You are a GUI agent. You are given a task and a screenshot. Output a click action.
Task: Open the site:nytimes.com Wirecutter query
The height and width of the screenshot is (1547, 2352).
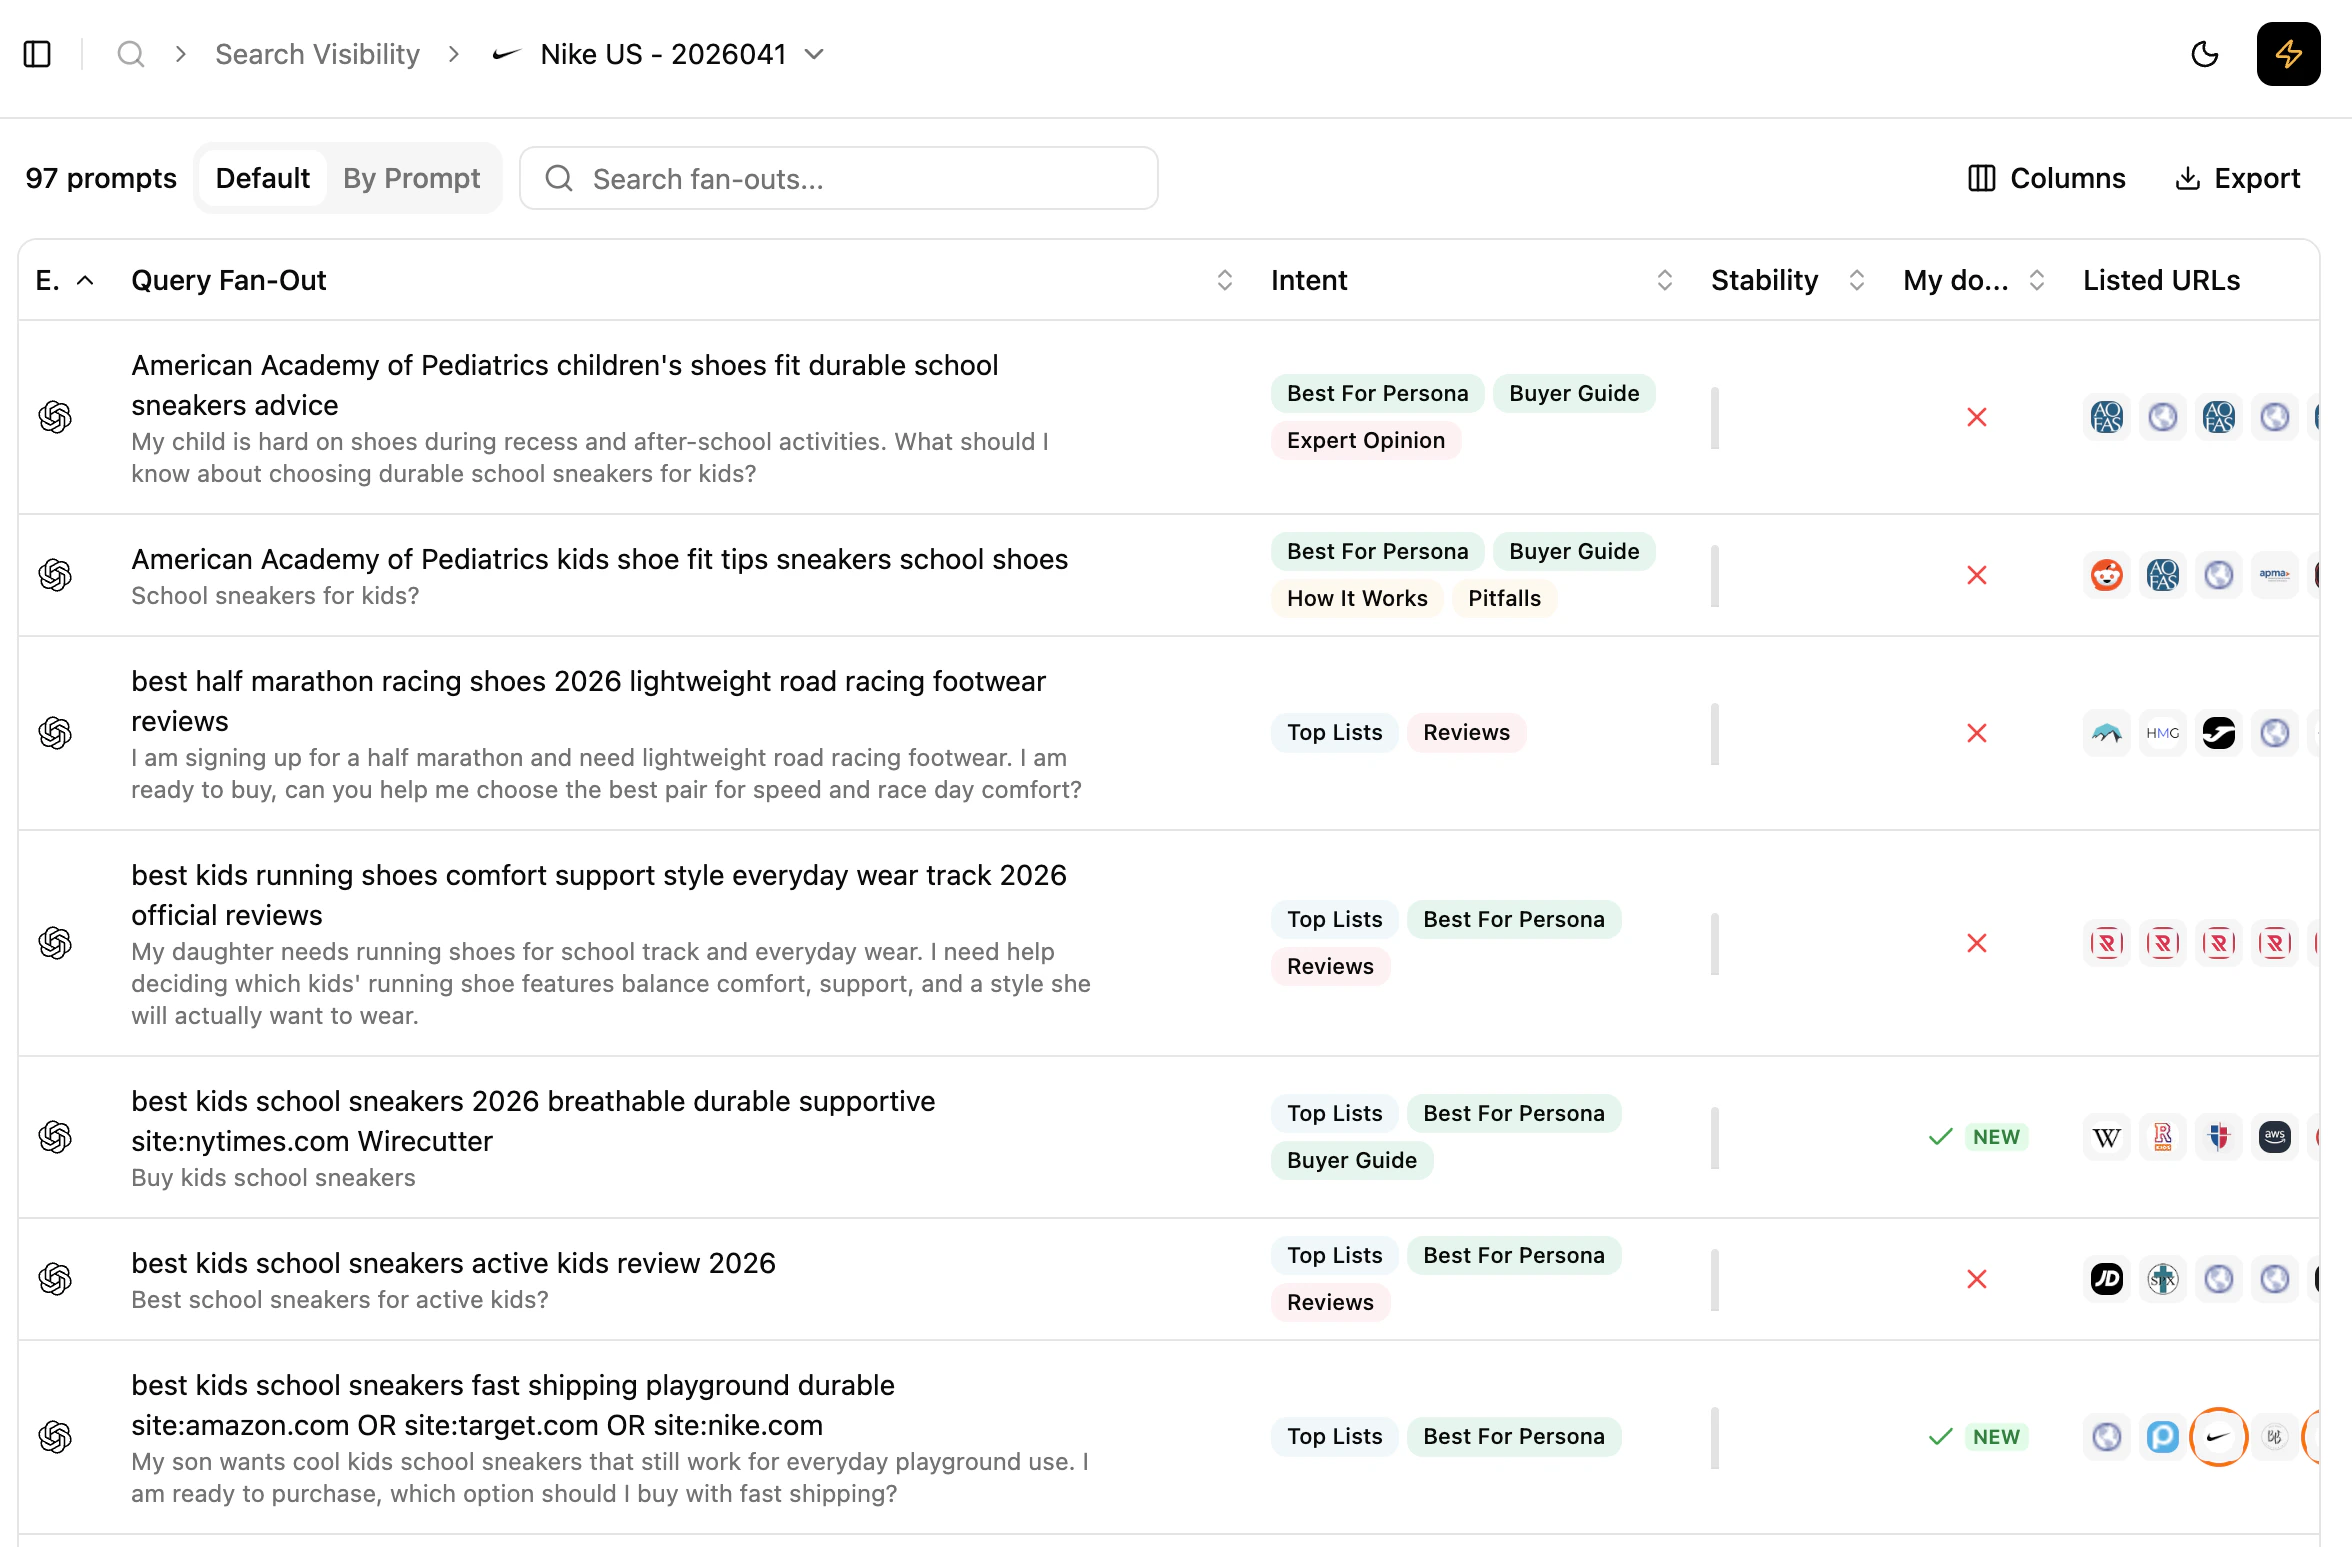[x=533, y=1121]
